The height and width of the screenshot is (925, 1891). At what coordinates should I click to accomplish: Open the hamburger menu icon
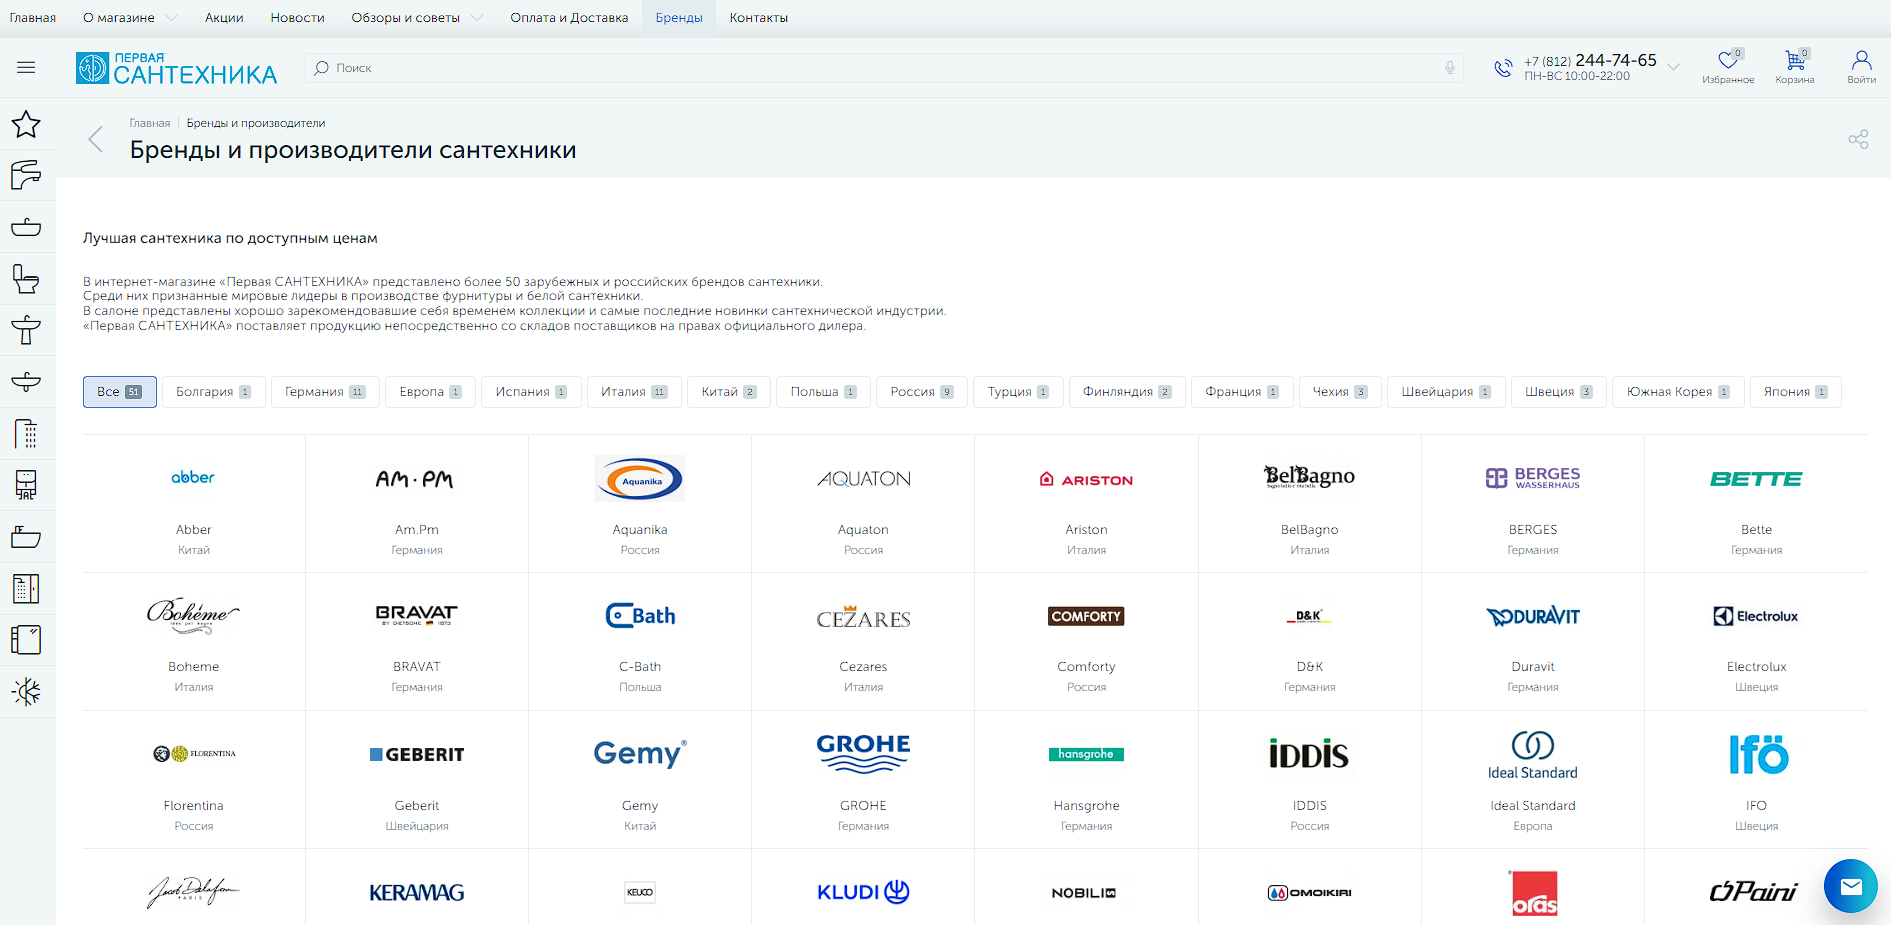click(x=26, y=68)
